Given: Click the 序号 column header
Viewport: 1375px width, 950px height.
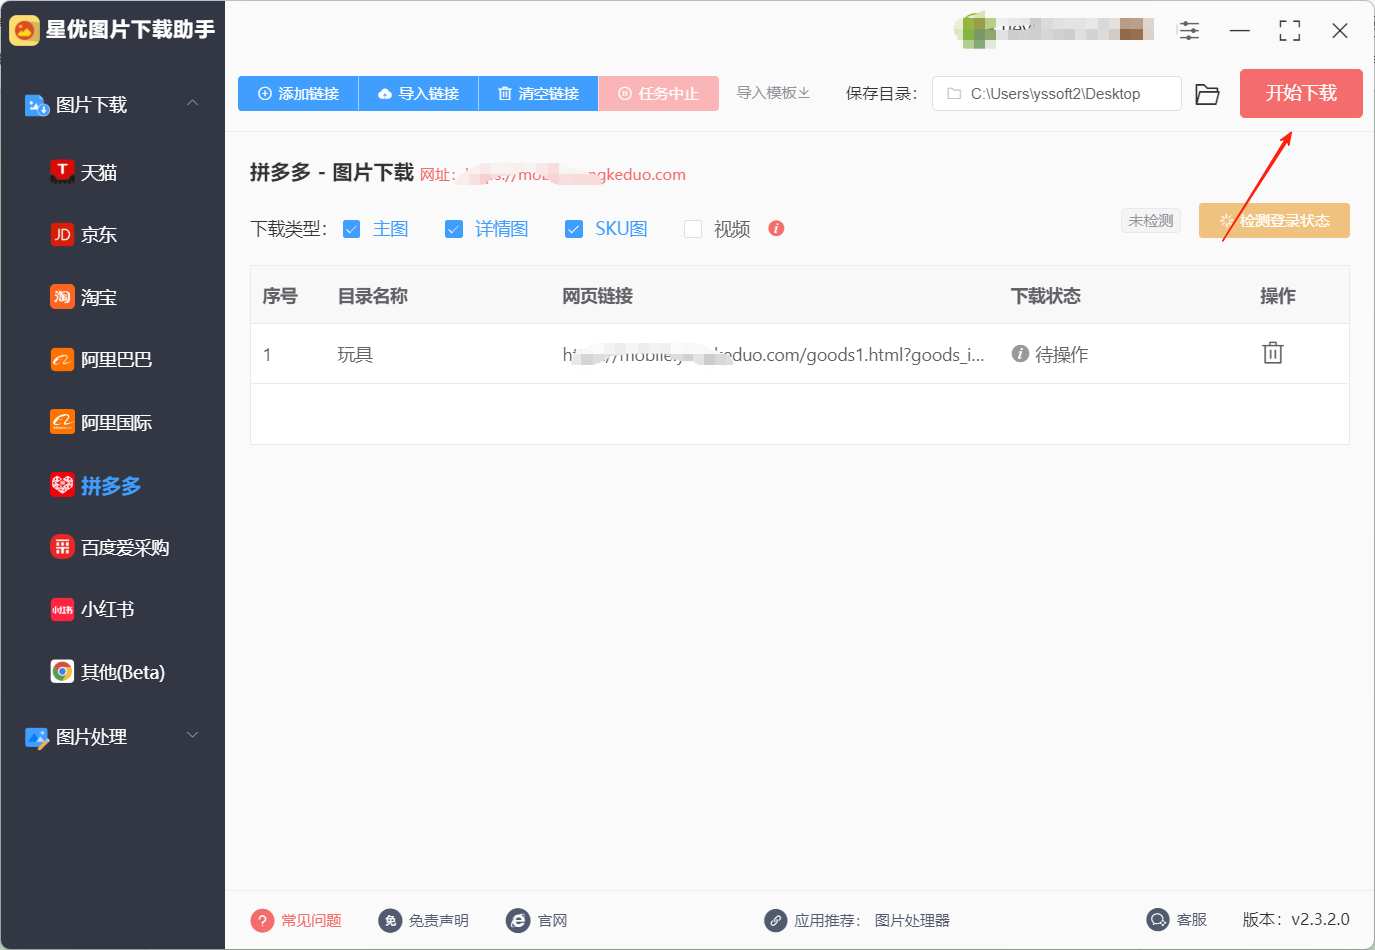Looking at the screenshot, I should point(280,296).
